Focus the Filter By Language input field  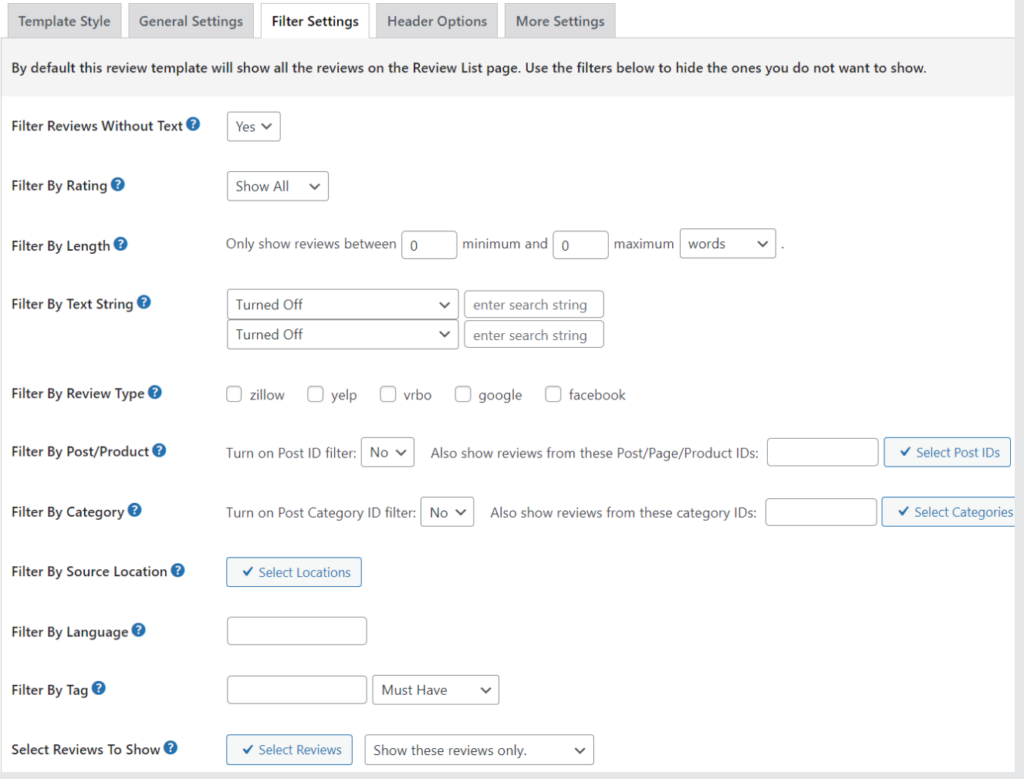tap(296, 631)
